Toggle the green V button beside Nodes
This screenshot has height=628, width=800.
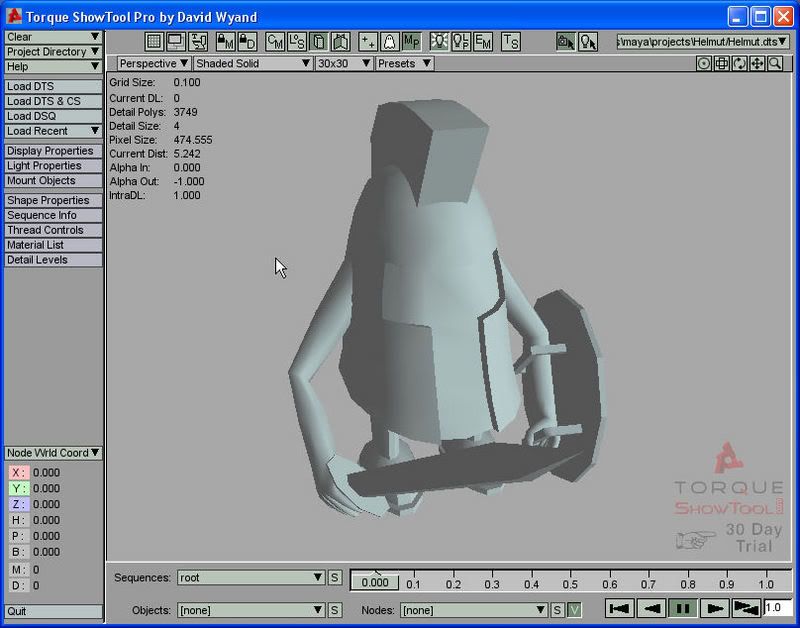point(575,610)
